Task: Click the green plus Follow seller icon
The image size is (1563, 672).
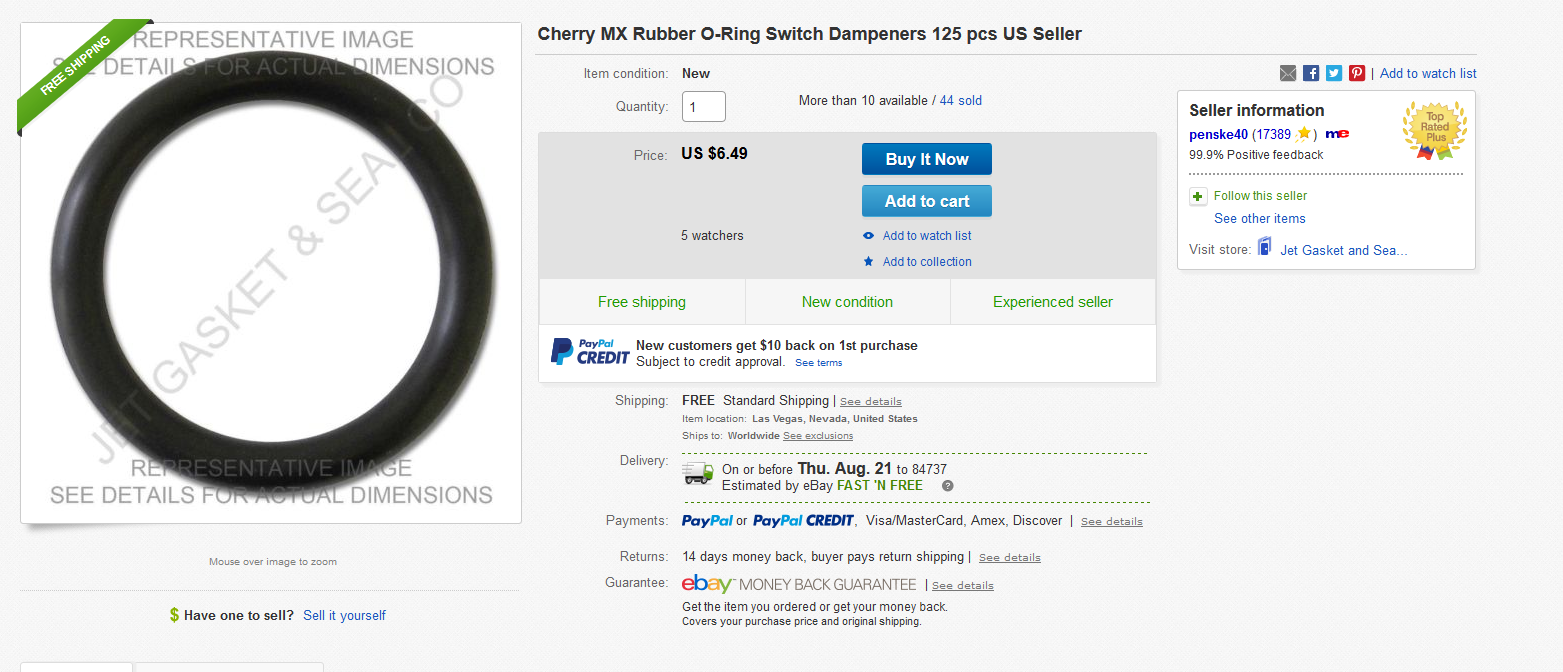Action: pyautogui.click(x=1198, y=196)
